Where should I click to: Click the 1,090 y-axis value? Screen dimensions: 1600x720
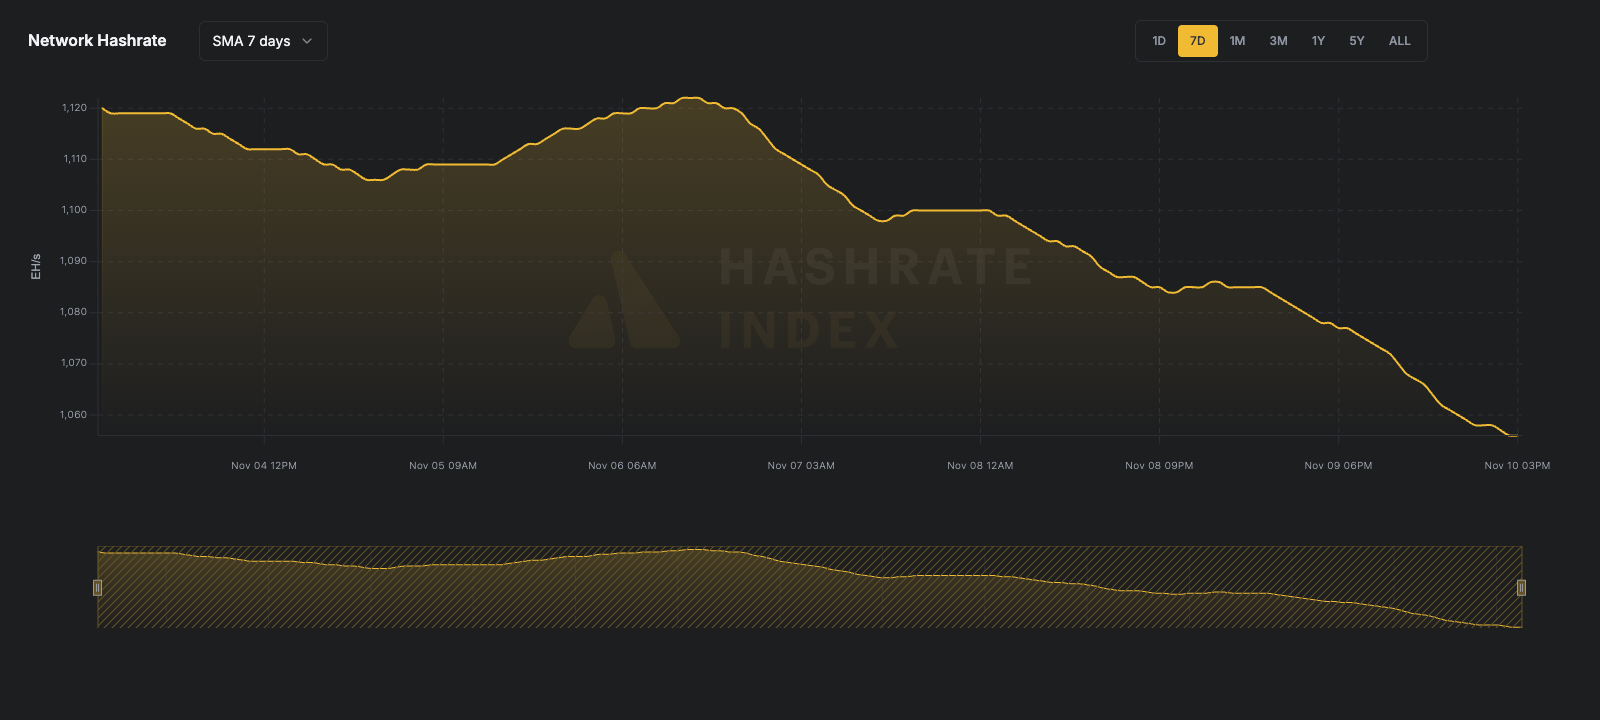[x=74, y=261]
